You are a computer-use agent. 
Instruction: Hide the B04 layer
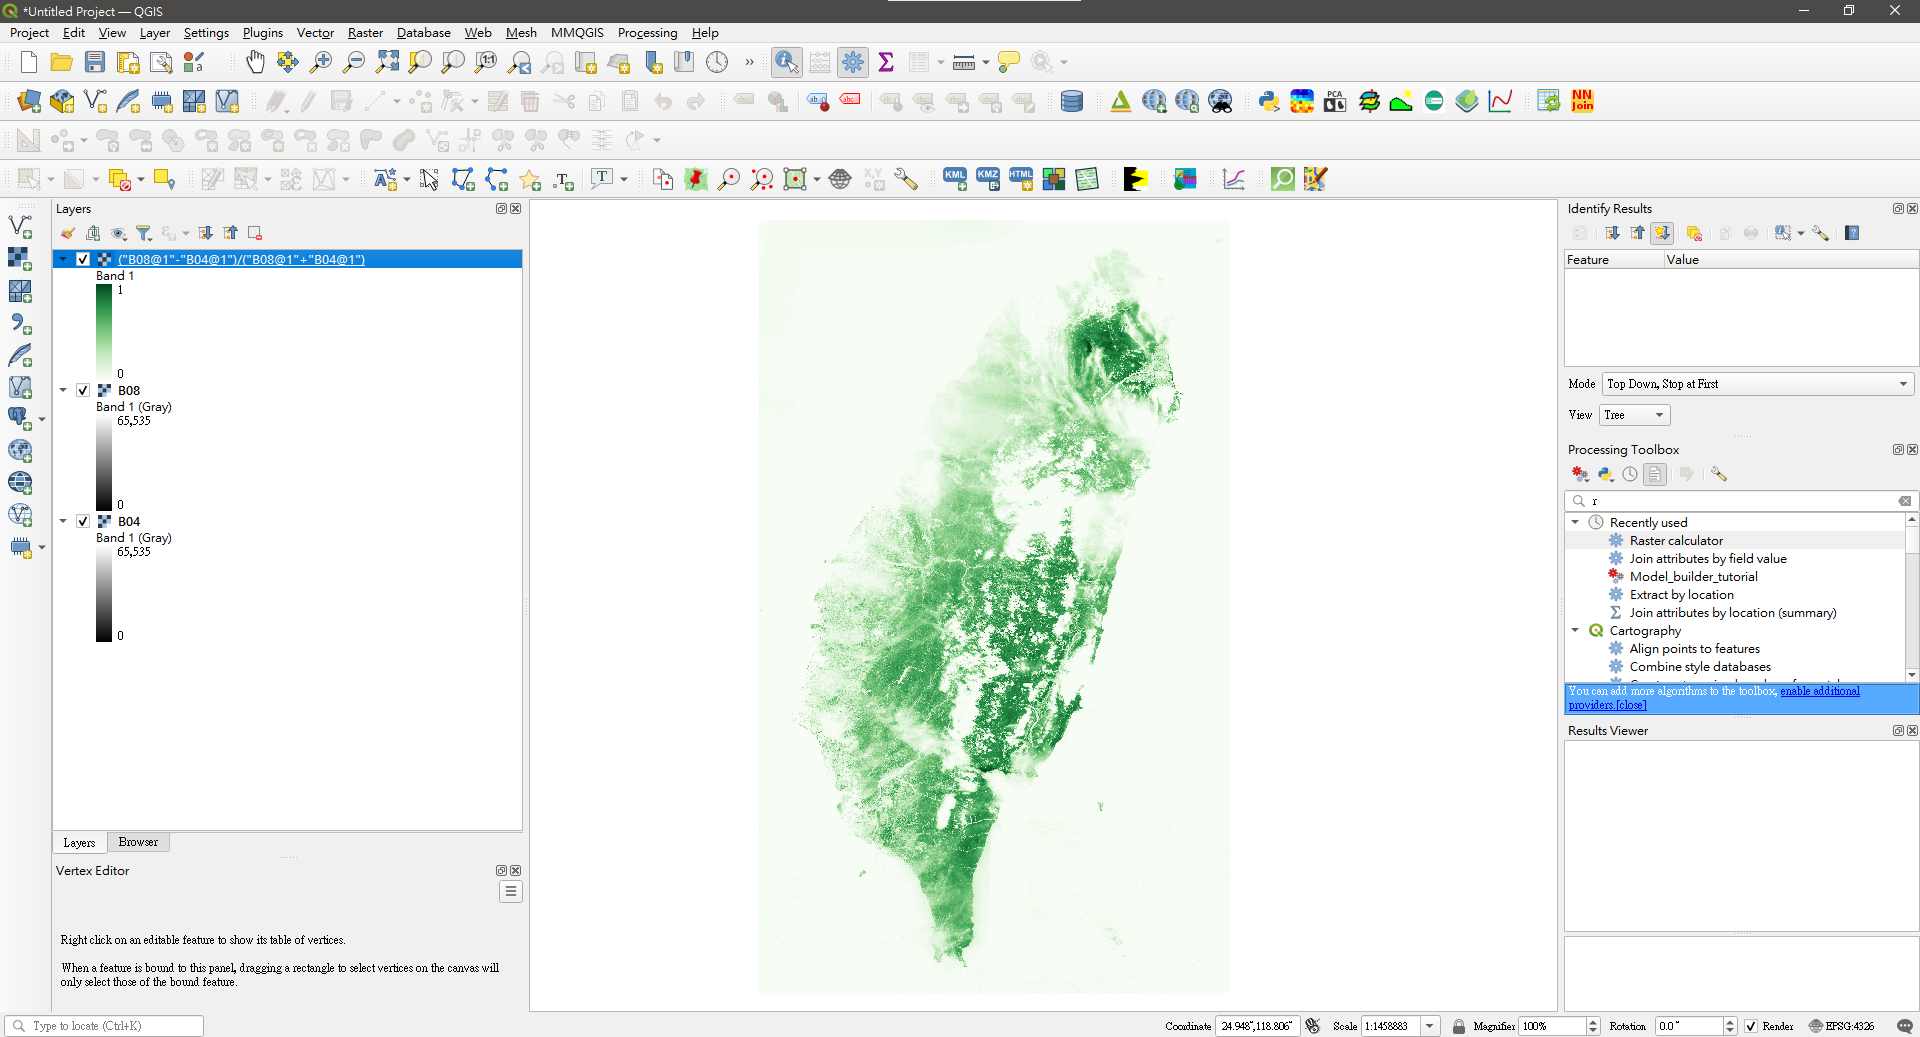[x=83, y=521]
